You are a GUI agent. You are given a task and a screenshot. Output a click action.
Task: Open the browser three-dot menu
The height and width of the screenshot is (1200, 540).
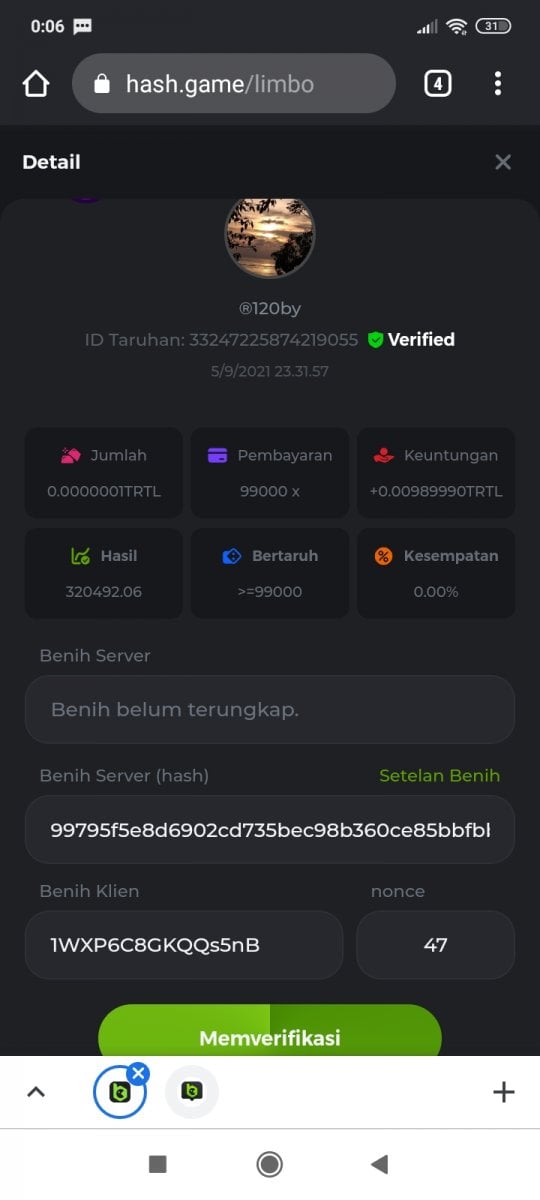point(497,84)
